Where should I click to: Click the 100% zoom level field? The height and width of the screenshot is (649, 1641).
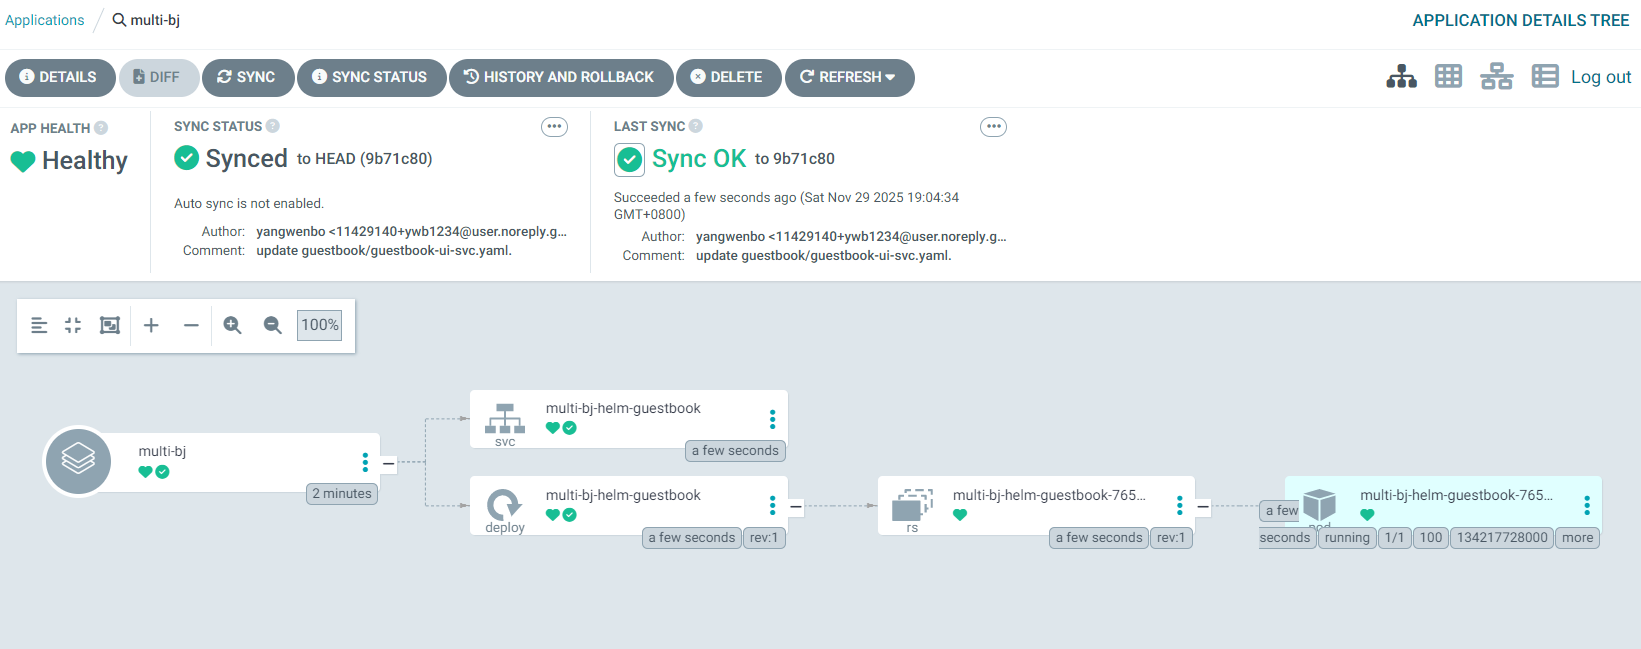click(x=319, y=325)
